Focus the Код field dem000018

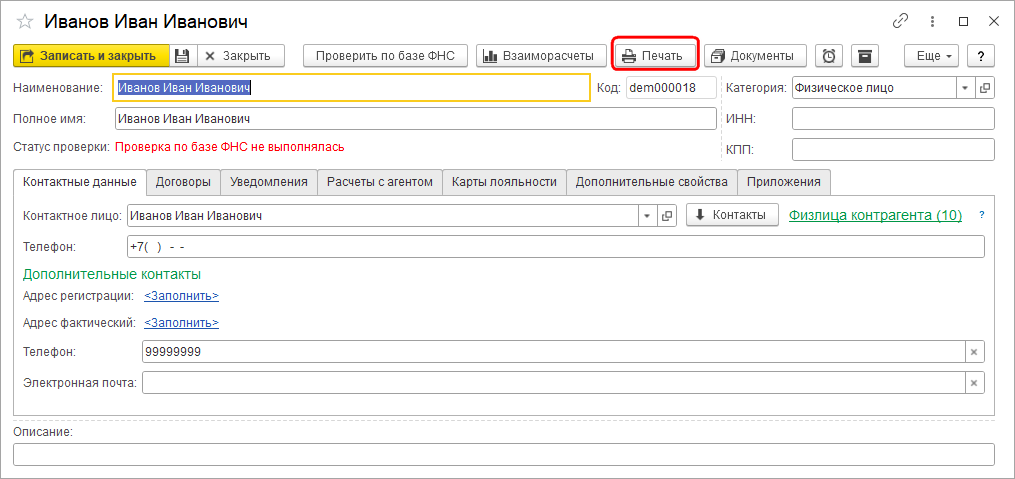point(671,87)
